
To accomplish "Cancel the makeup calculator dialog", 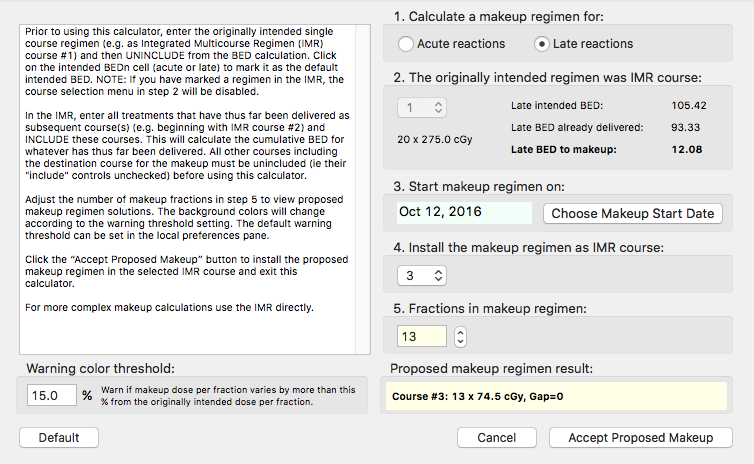I will click(x=497, y=438).
